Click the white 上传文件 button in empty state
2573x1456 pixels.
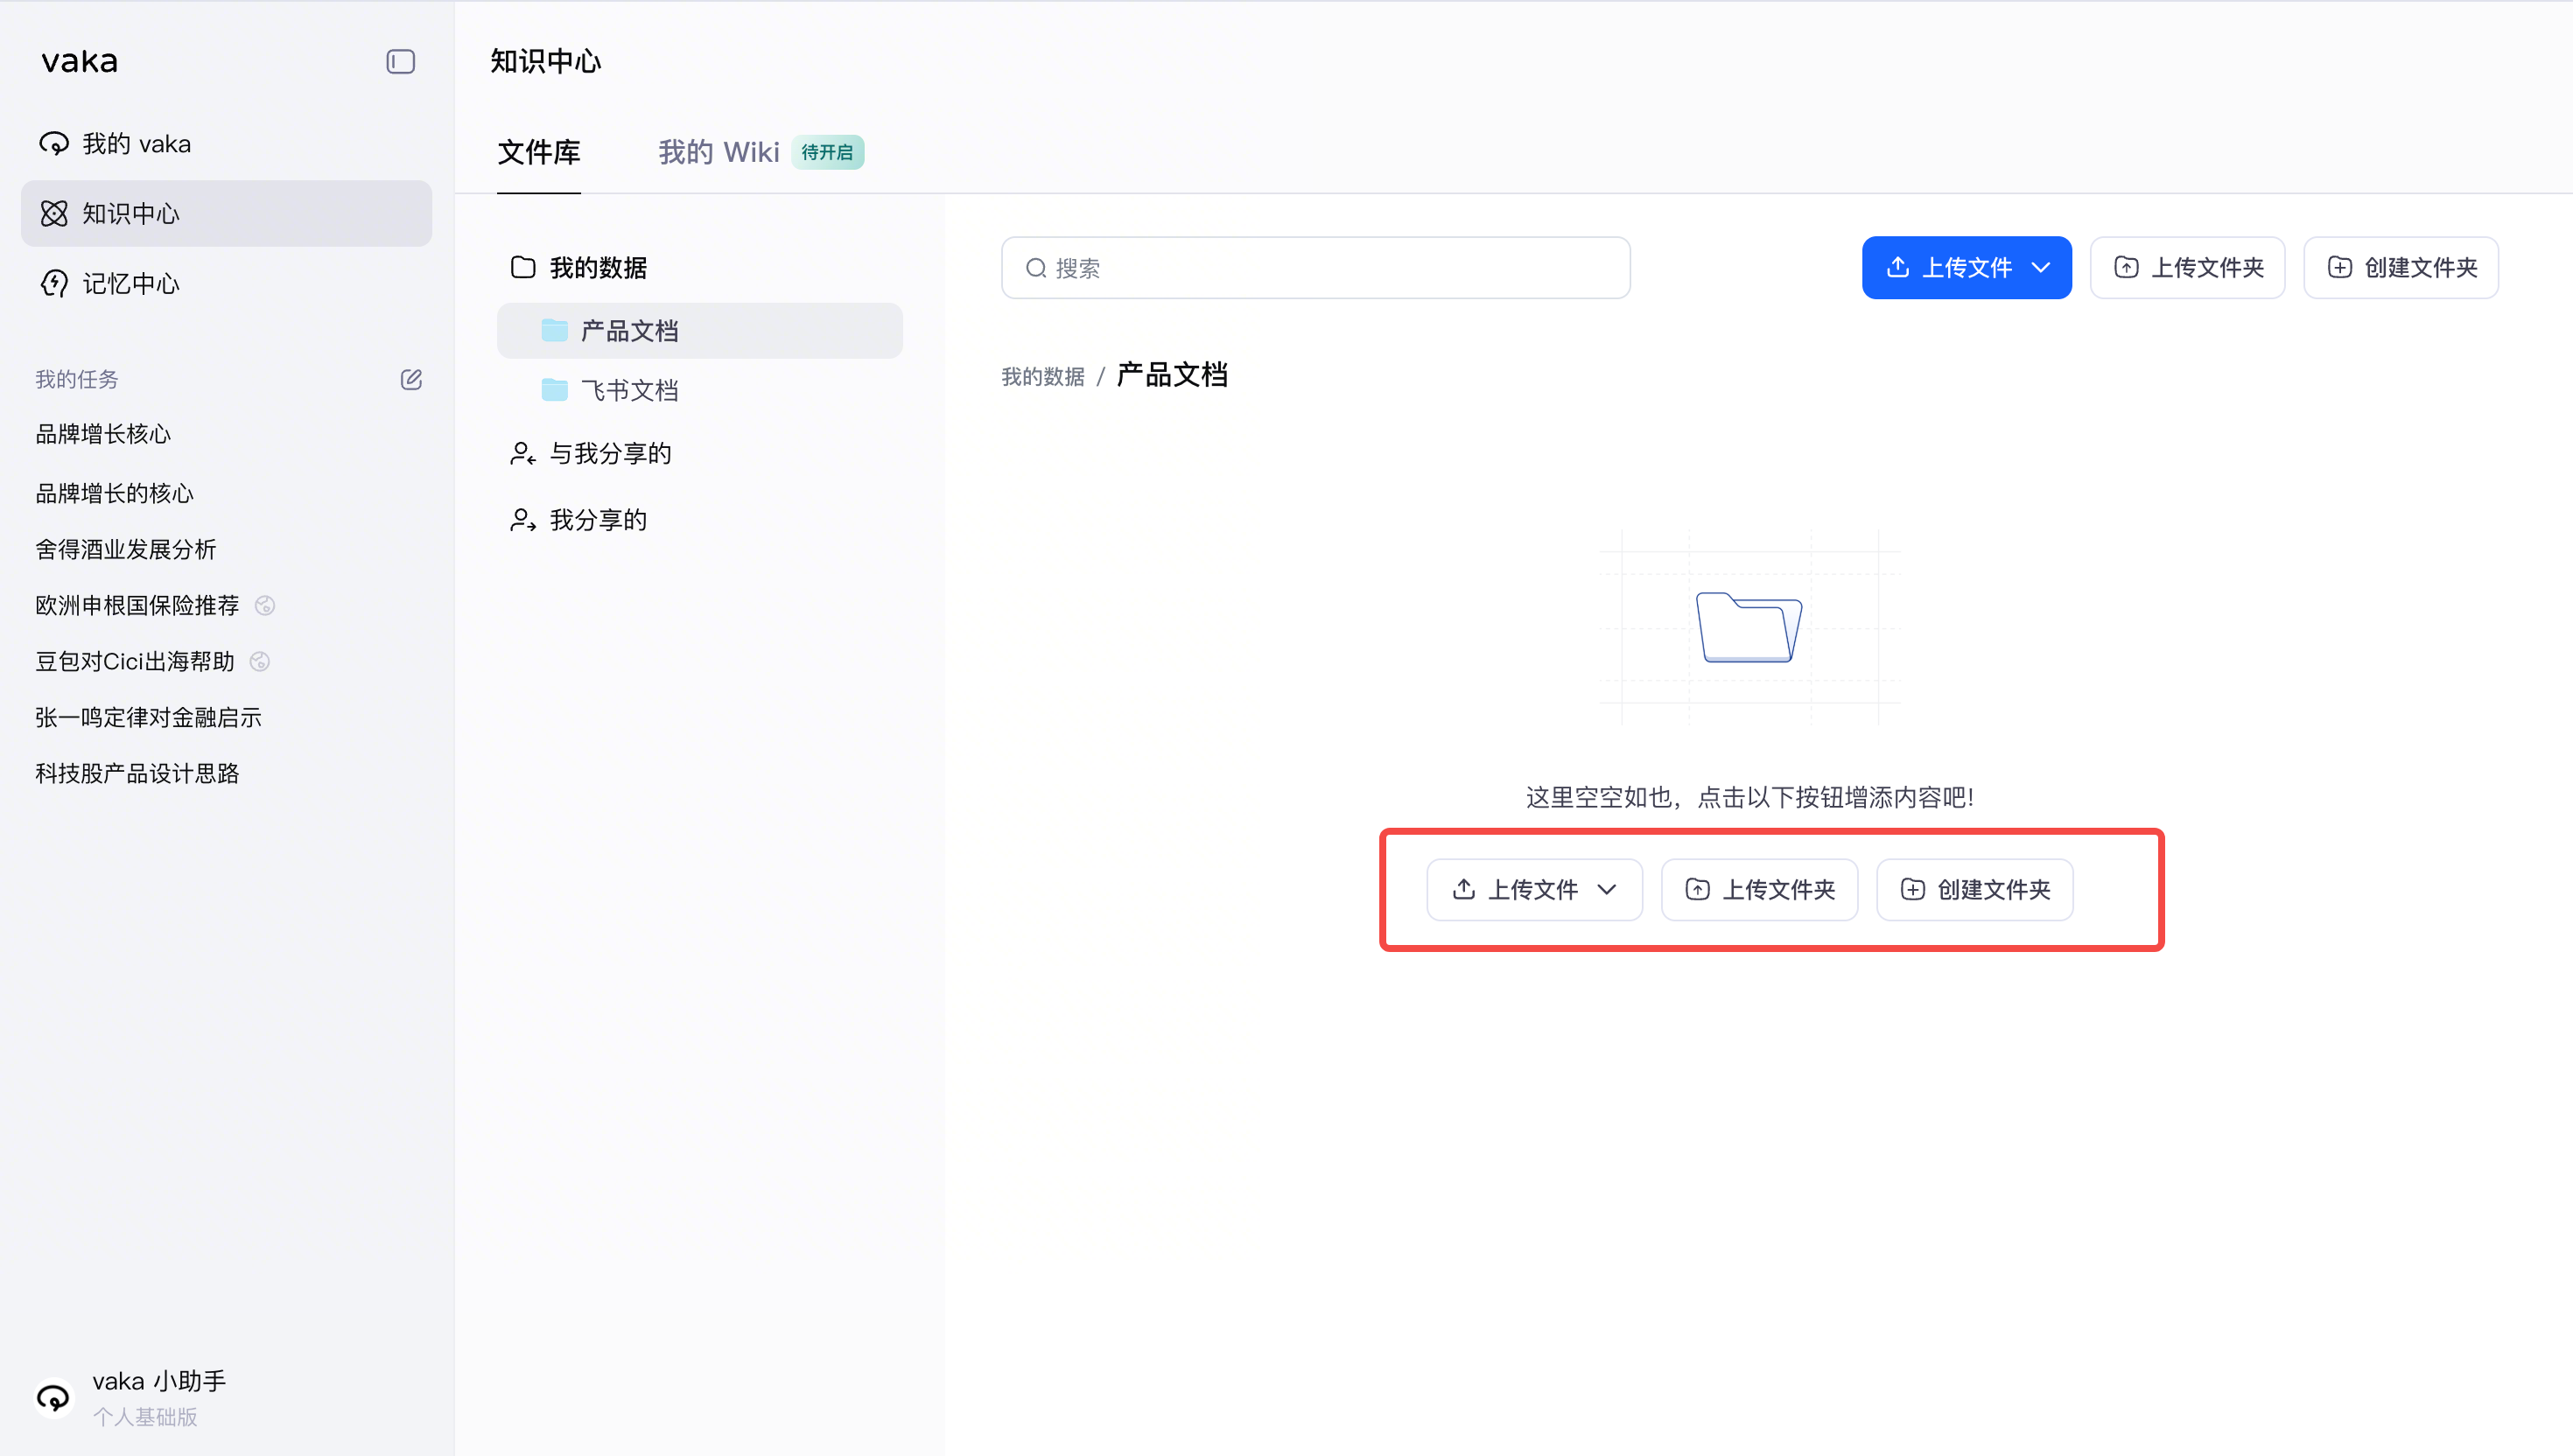coord(1535,890)
